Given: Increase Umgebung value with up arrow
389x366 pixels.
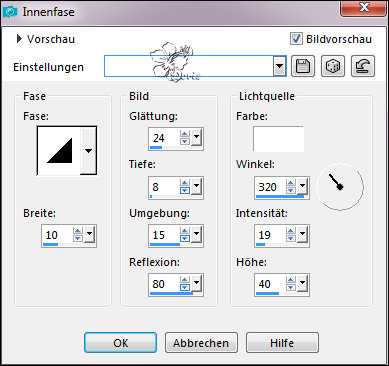Looking at the screenshot, I should point(185,231).
